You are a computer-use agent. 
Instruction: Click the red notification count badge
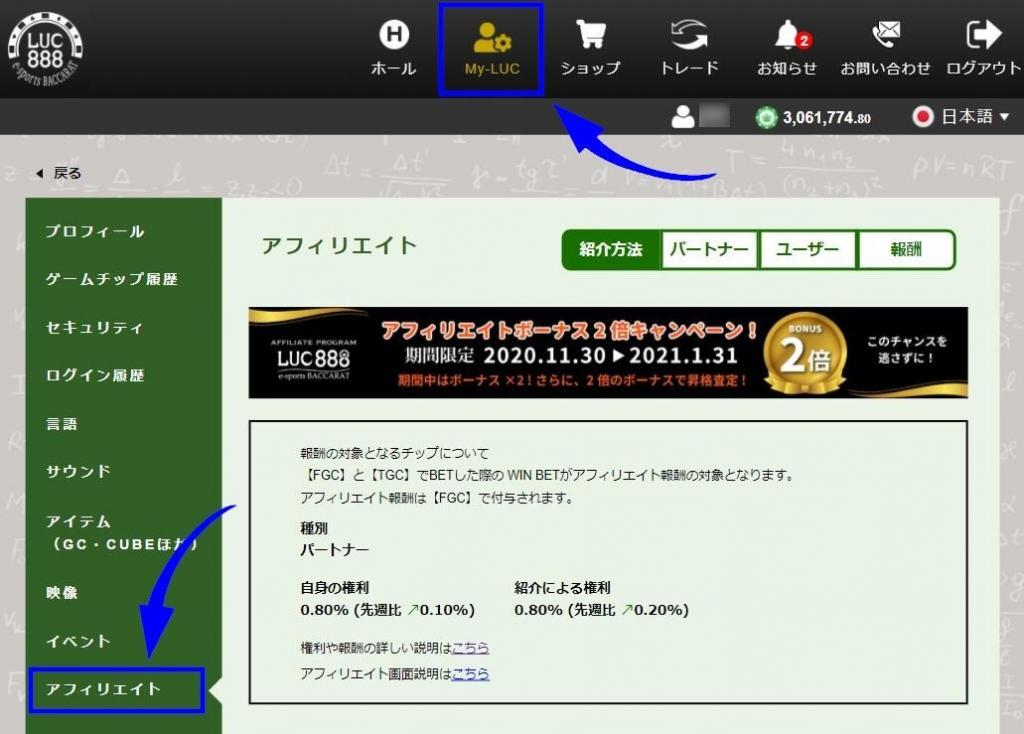click(804, 40)
